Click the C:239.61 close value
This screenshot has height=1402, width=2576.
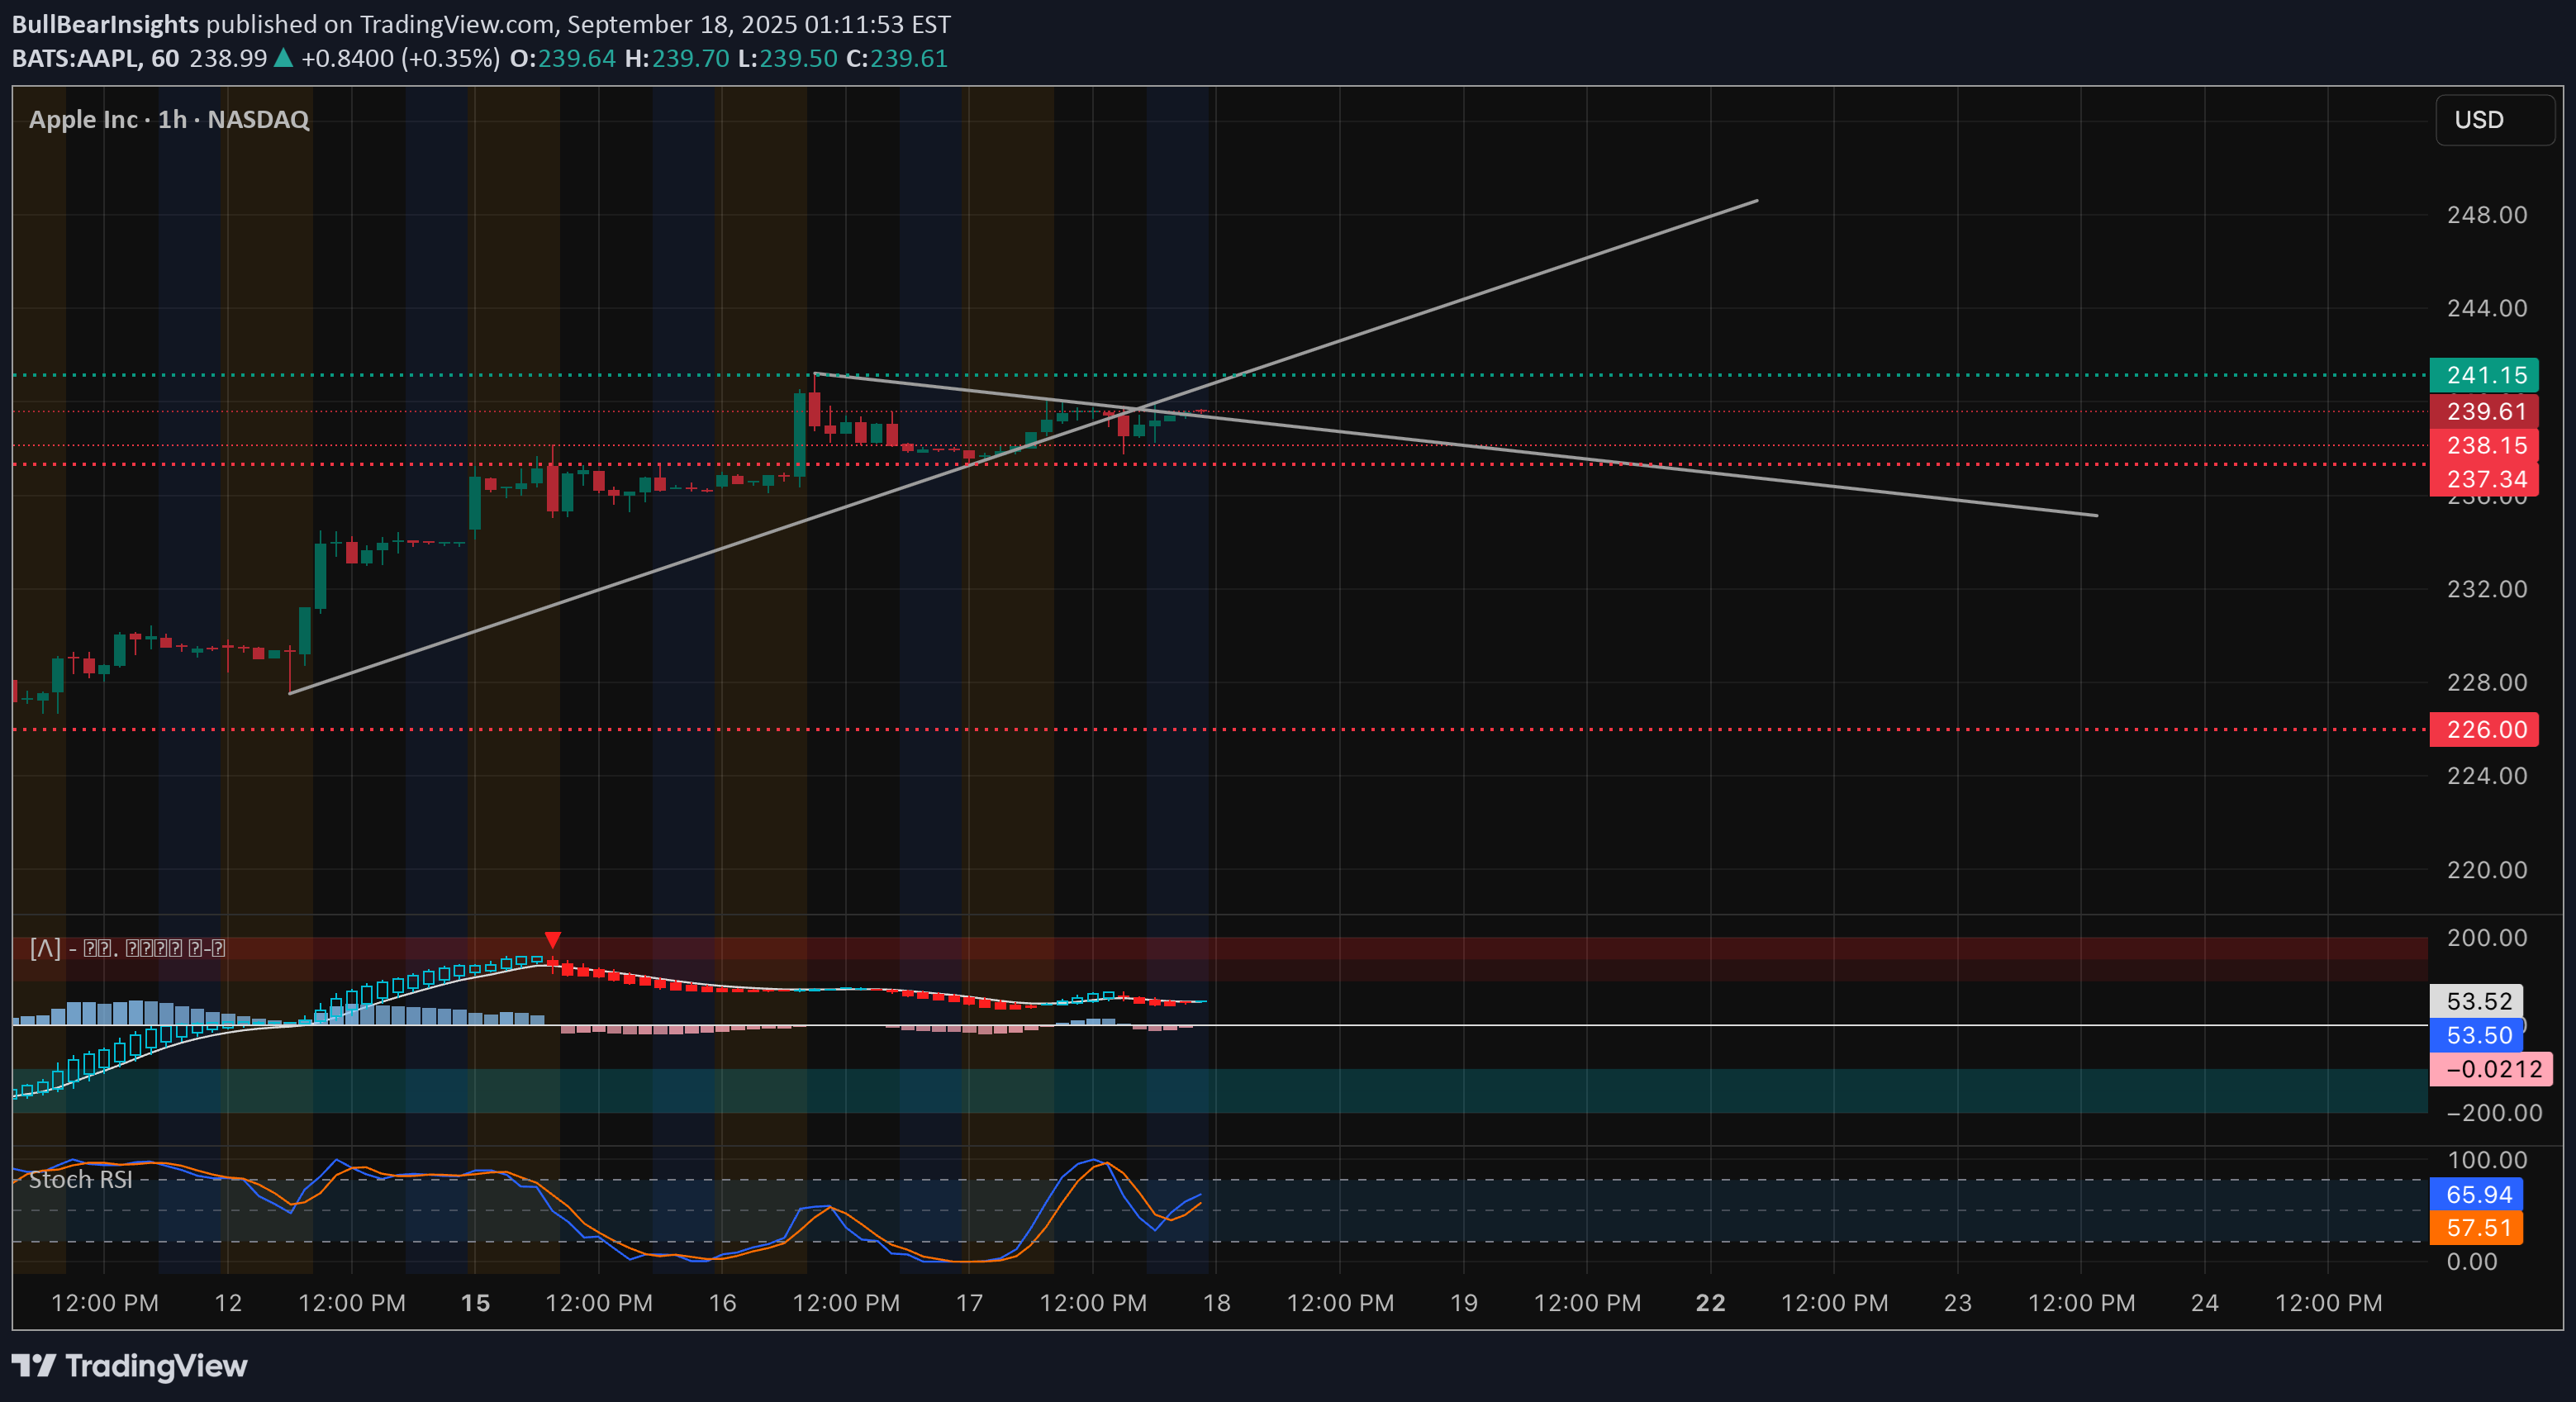click(897, 58)
